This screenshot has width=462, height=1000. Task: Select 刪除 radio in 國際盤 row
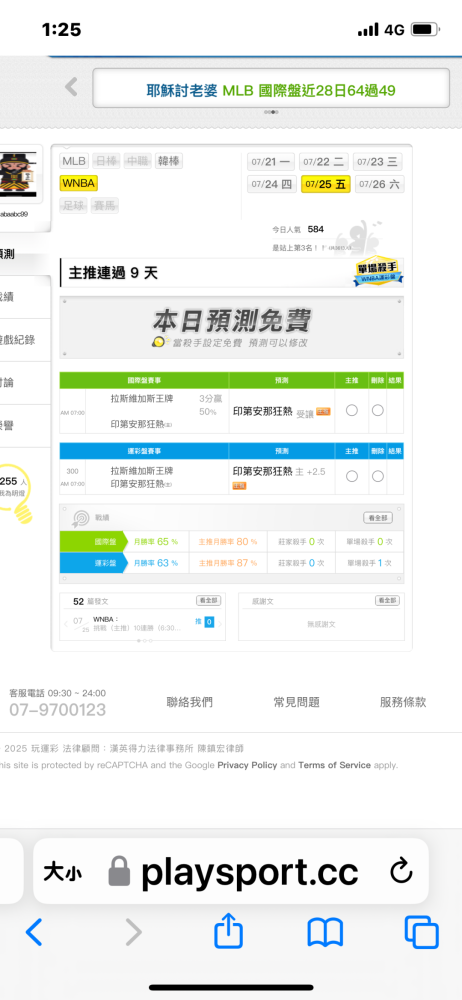tap(378, 411)
